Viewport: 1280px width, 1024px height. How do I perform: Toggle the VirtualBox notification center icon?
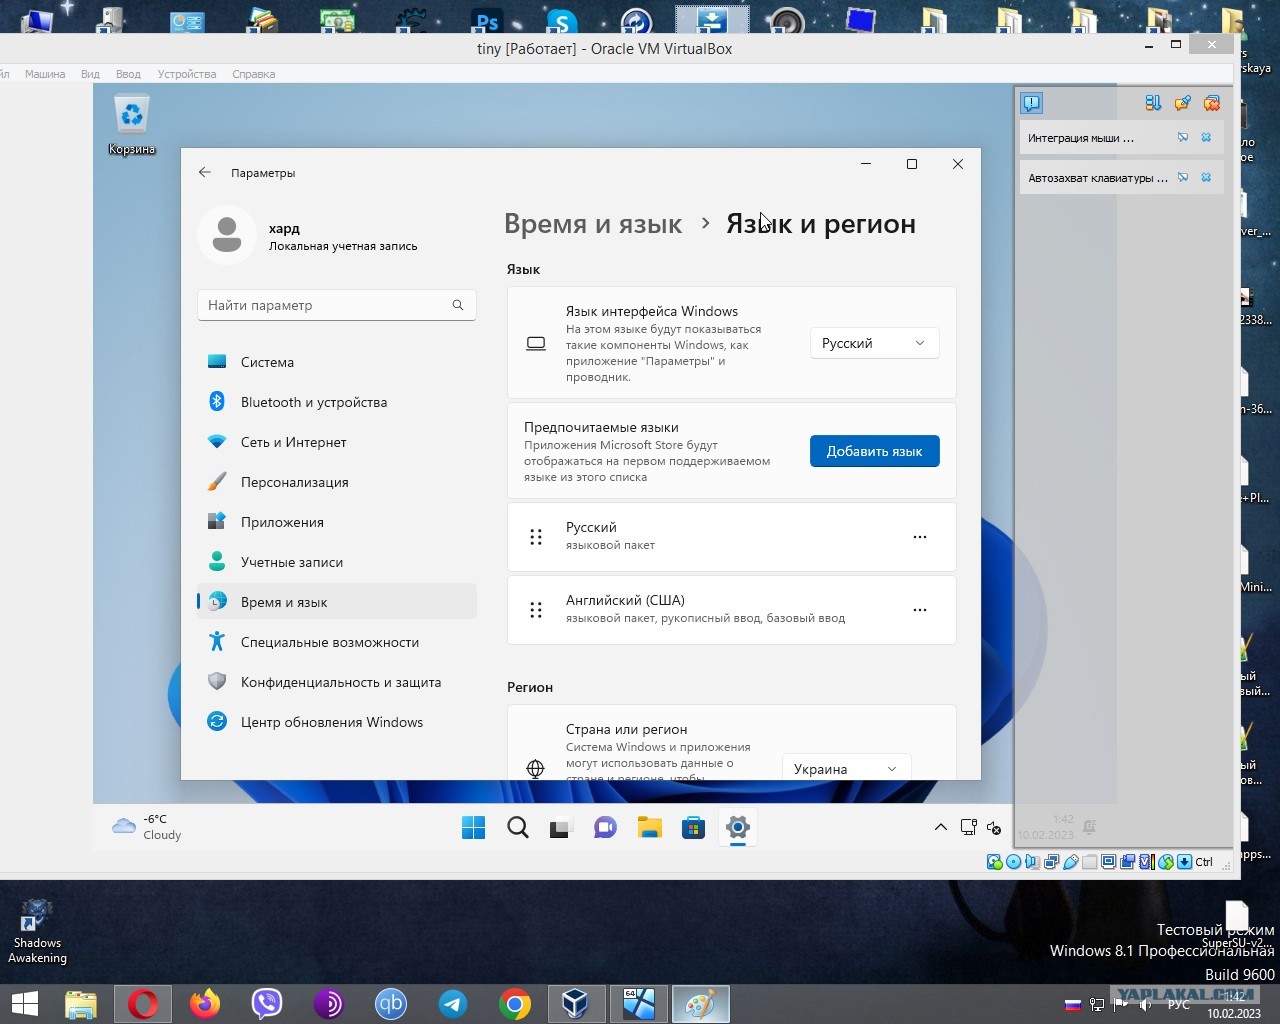tap(1032, 103)
